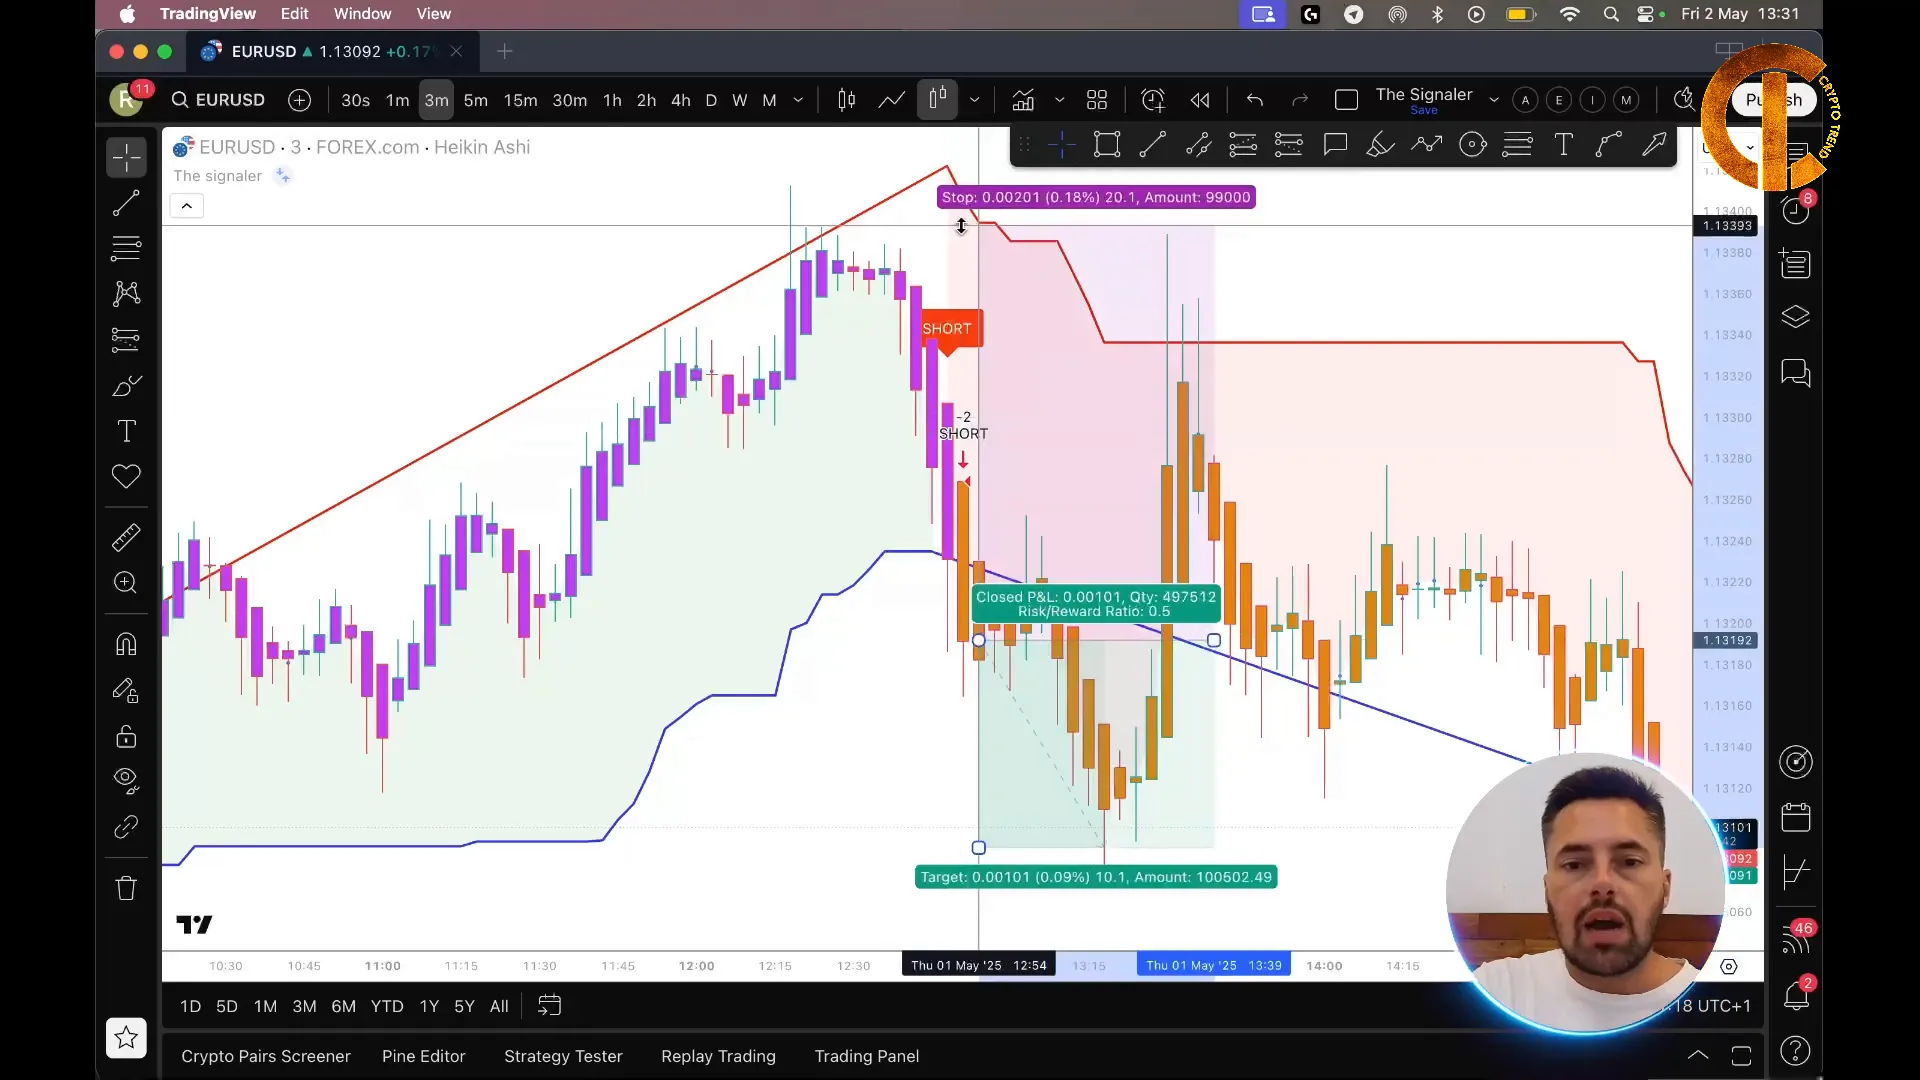Open the forecasting and measurement tools
Image resolution: width=1920 pixels, height=1080 pixels.
[x=126, y=340]
